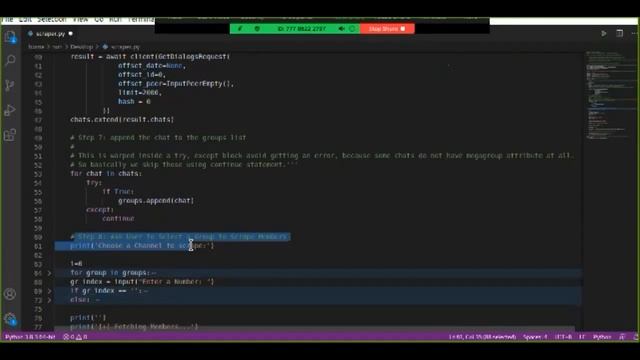Click the horizontal scrollbar under the editor
This screenshot has width=640, height=360.
tap(314, 328)
